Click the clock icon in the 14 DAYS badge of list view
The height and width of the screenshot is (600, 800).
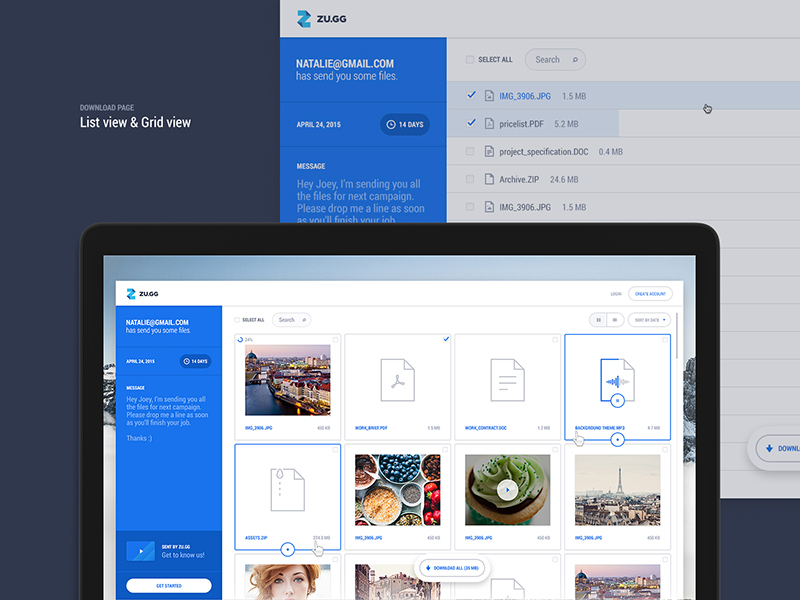click(390, 125)
